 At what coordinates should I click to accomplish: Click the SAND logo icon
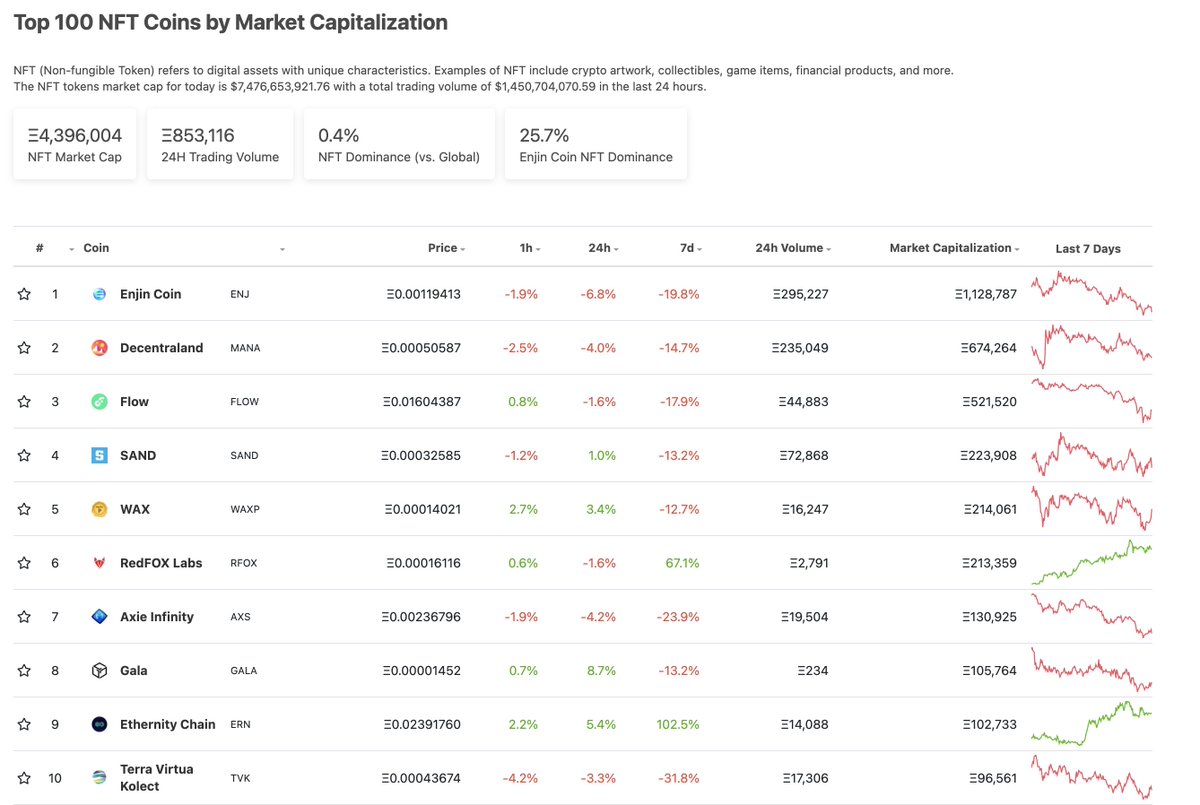click(99, 455)
